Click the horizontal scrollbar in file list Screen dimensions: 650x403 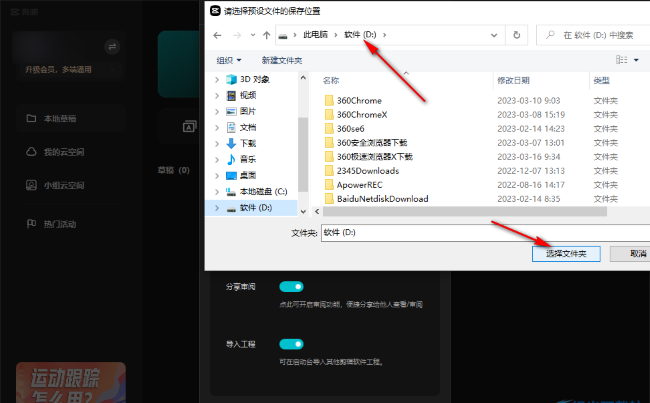(460, 211)
